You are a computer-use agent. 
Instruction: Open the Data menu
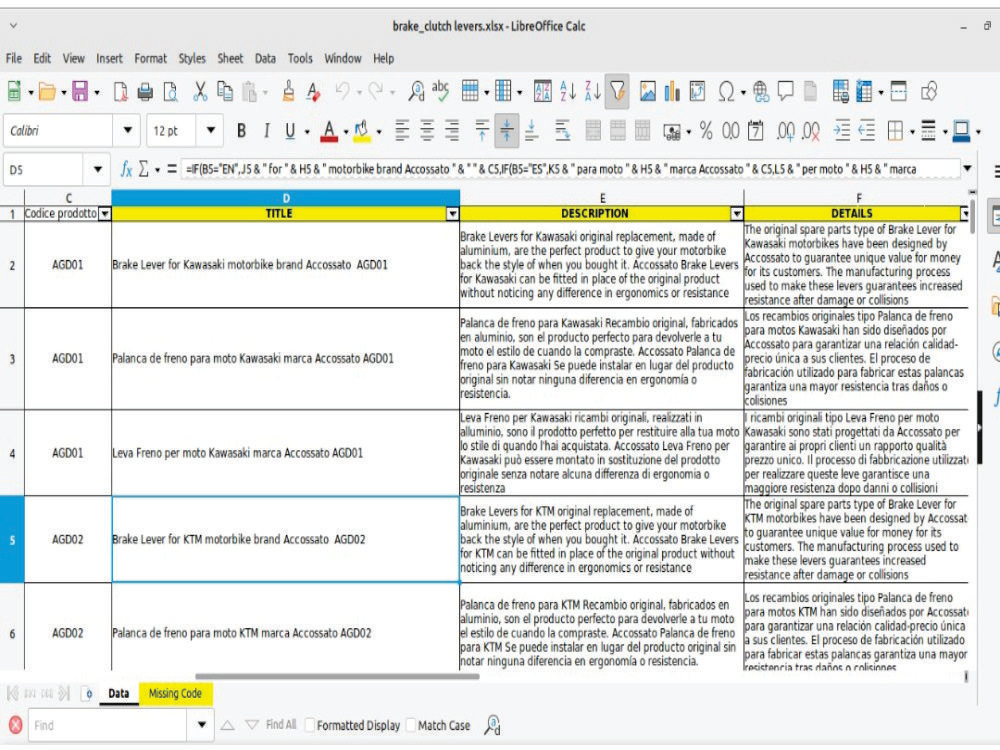point(265,58)
